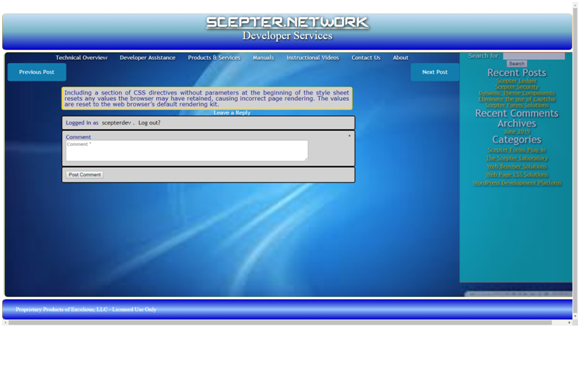Image resolution: width=580 pixels, height=370 pixels.
Task: Click the Post Comment button
Action: point(85,175)
